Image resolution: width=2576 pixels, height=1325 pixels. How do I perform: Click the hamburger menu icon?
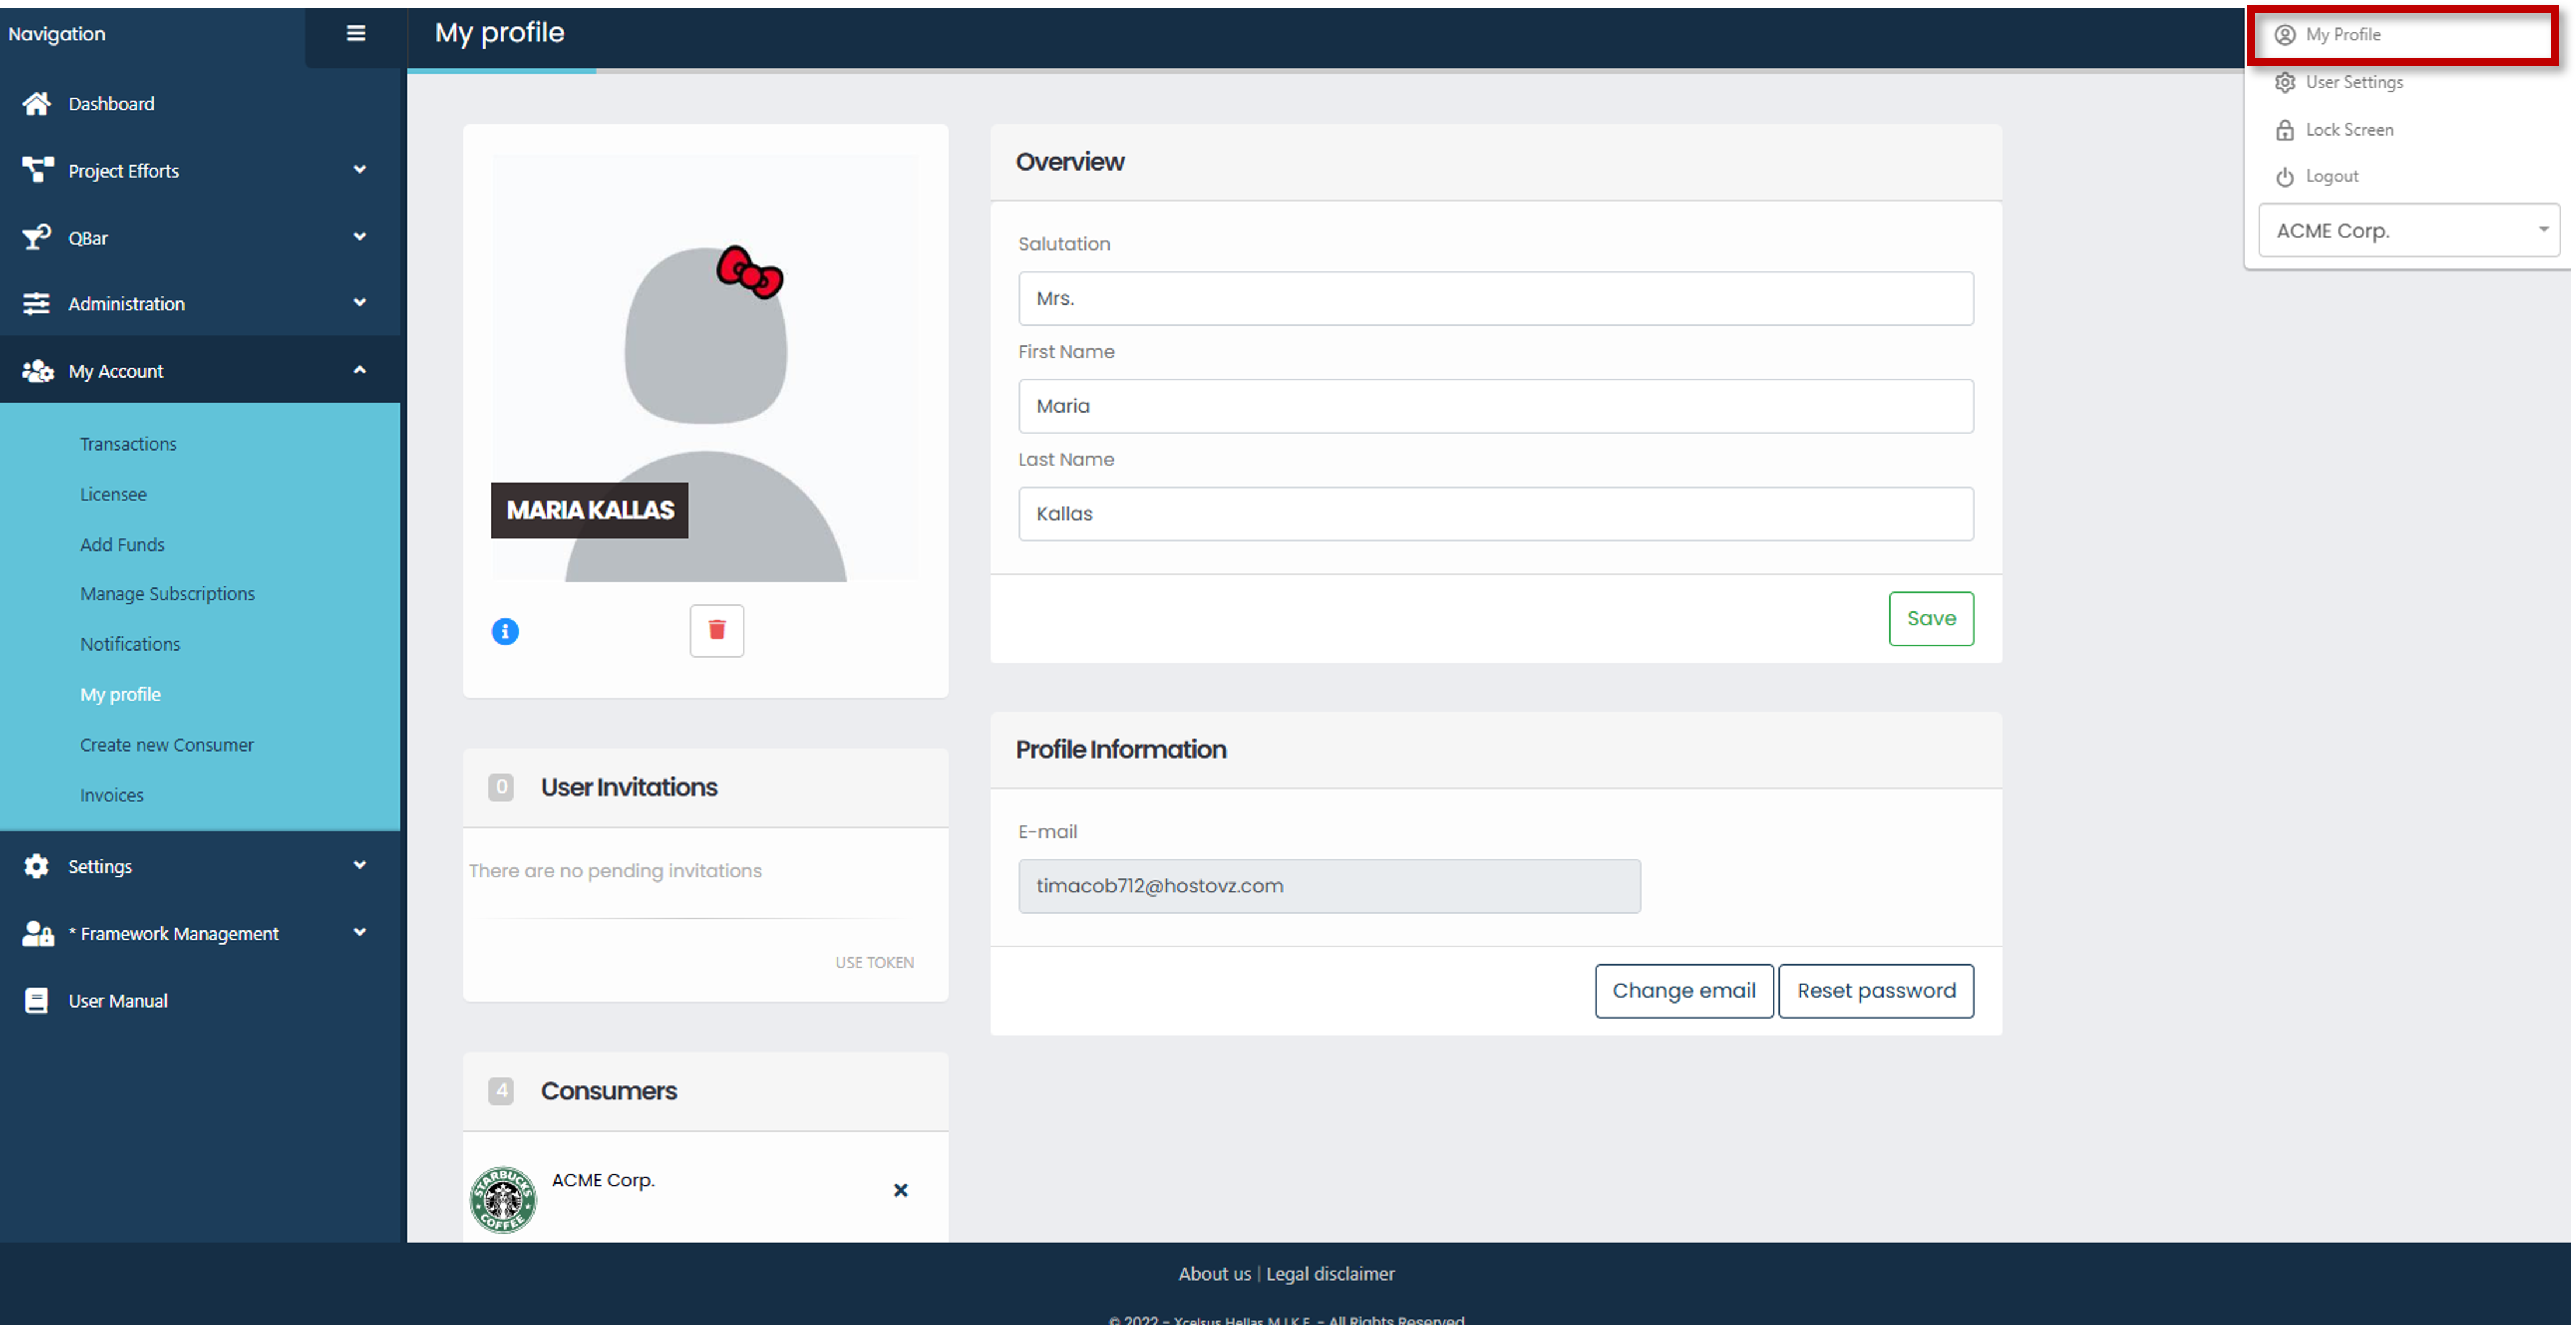(355, 33)
